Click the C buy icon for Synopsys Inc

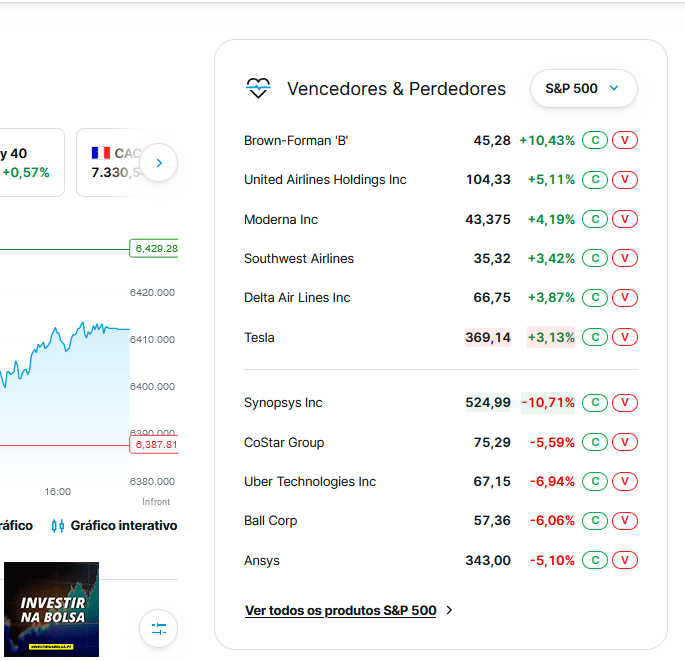pyautogui.click(x=595, y=402)
